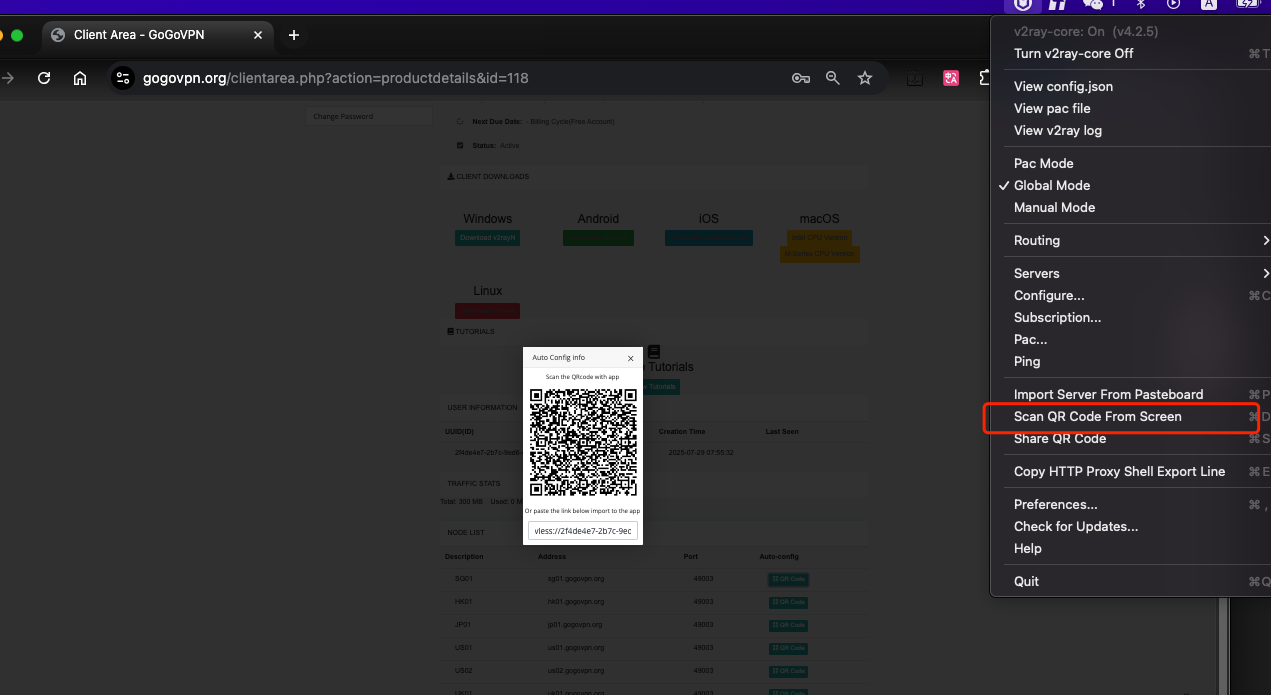Click Download v2rayN under Windows
The width and height of the screenshot is (1271, 695).
[x=488, y=238]
